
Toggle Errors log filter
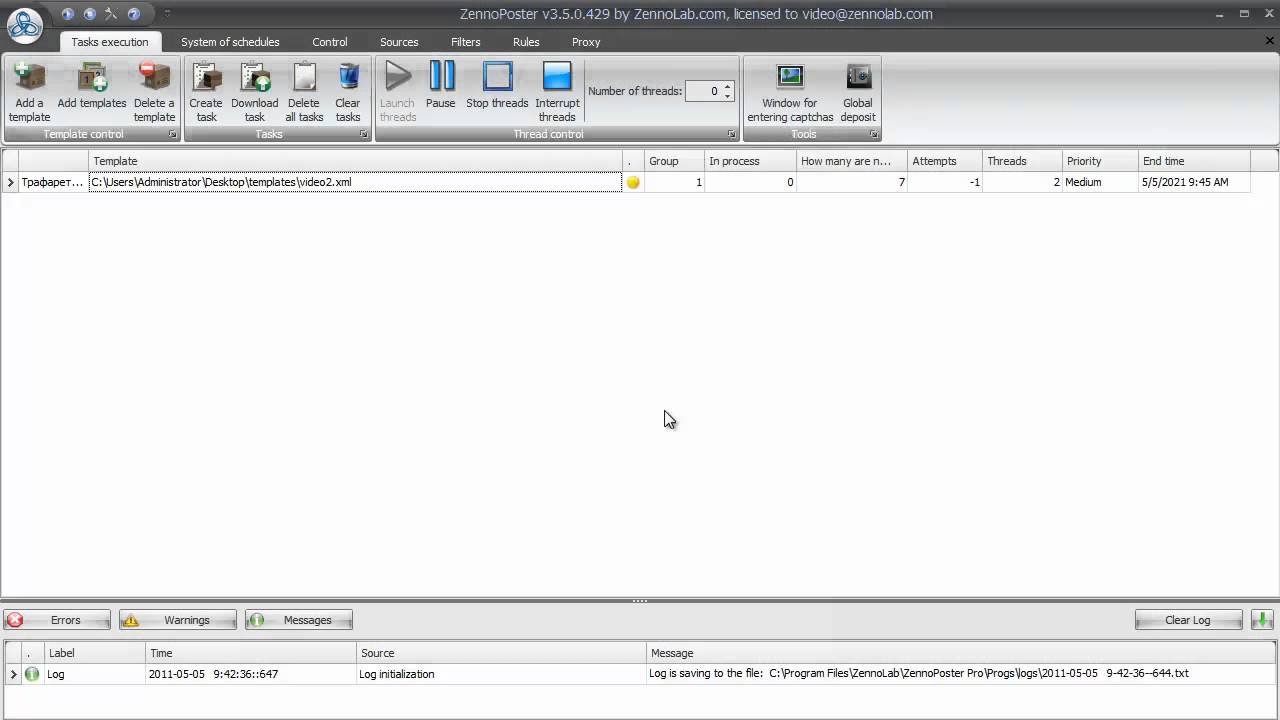pos(57,620)
